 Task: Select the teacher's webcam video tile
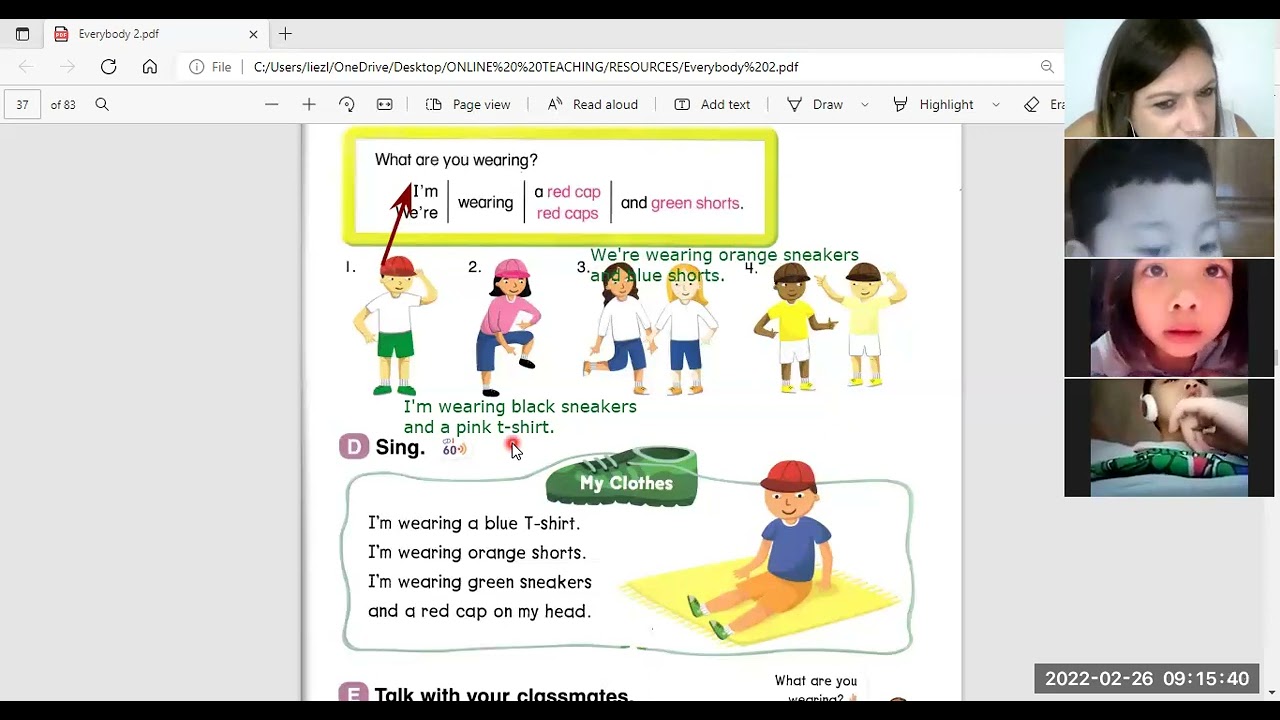click(x=1169, y=78)
